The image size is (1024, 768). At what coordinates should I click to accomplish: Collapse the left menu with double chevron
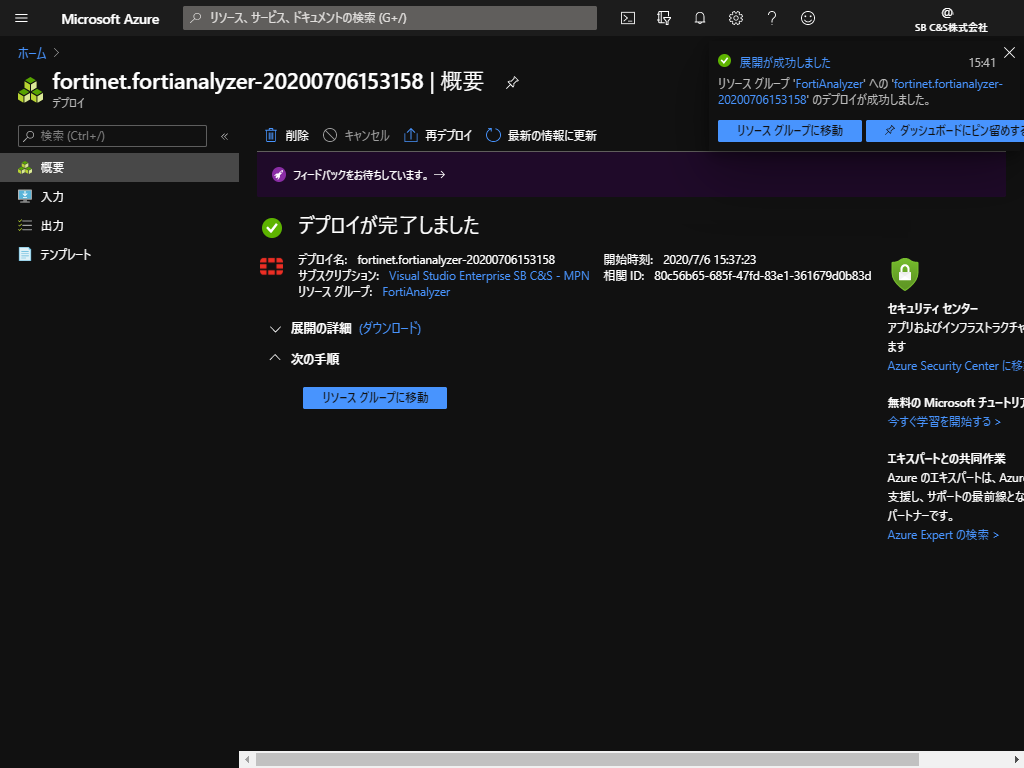pos(225,136)
